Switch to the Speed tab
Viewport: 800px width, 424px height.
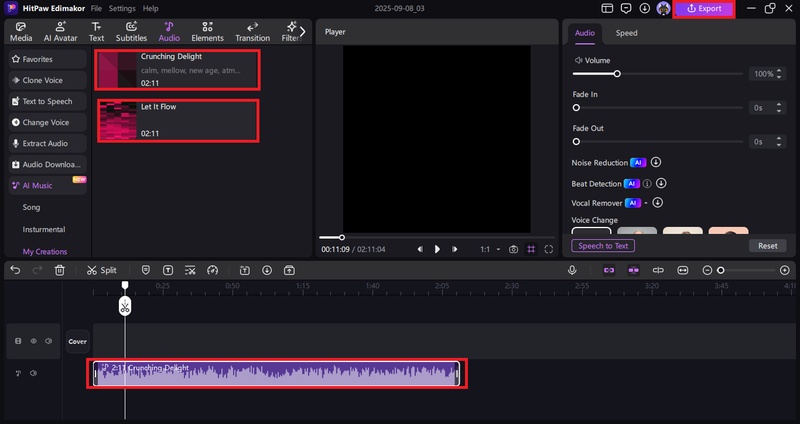pos(626,33)
